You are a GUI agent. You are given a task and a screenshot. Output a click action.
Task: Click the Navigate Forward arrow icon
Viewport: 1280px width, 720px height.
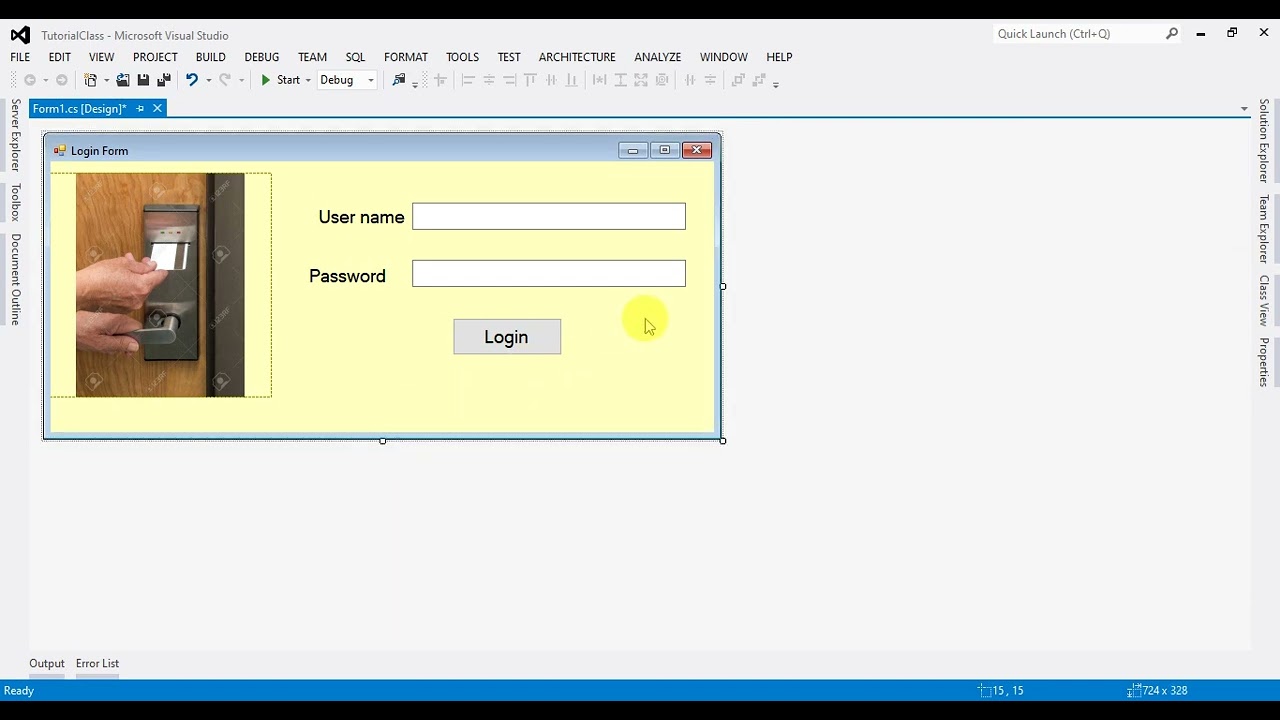tap(61, 80)
